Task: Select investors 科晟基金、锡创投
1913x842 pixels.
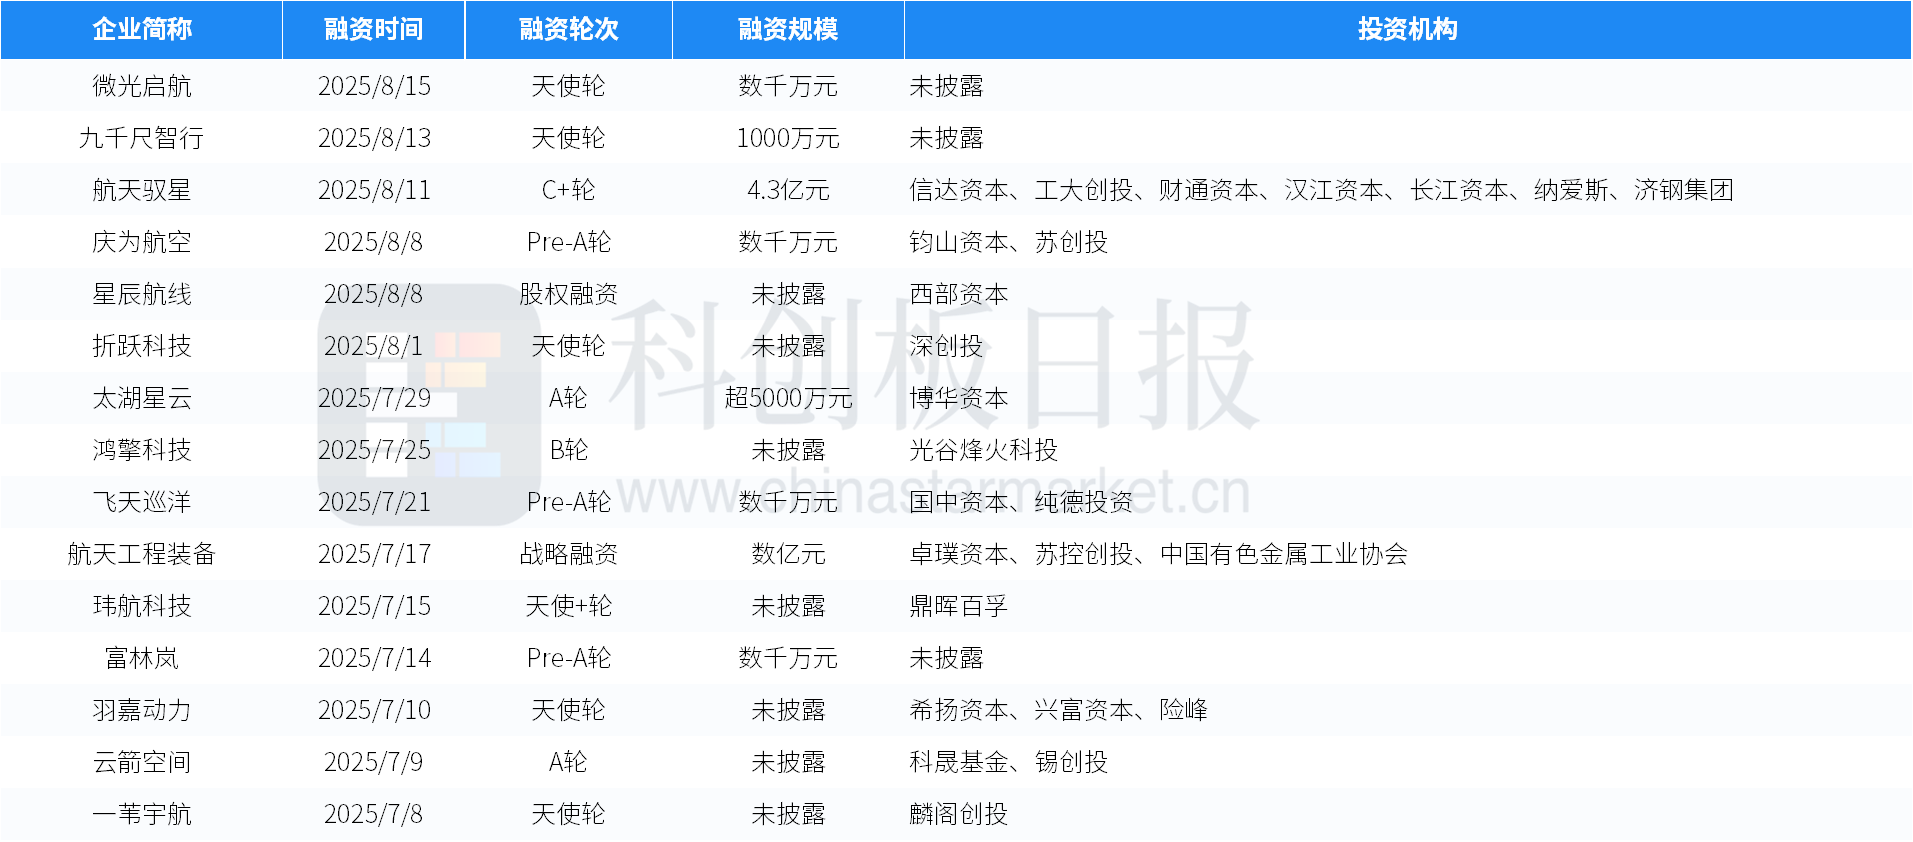Action: (1008, 762)
